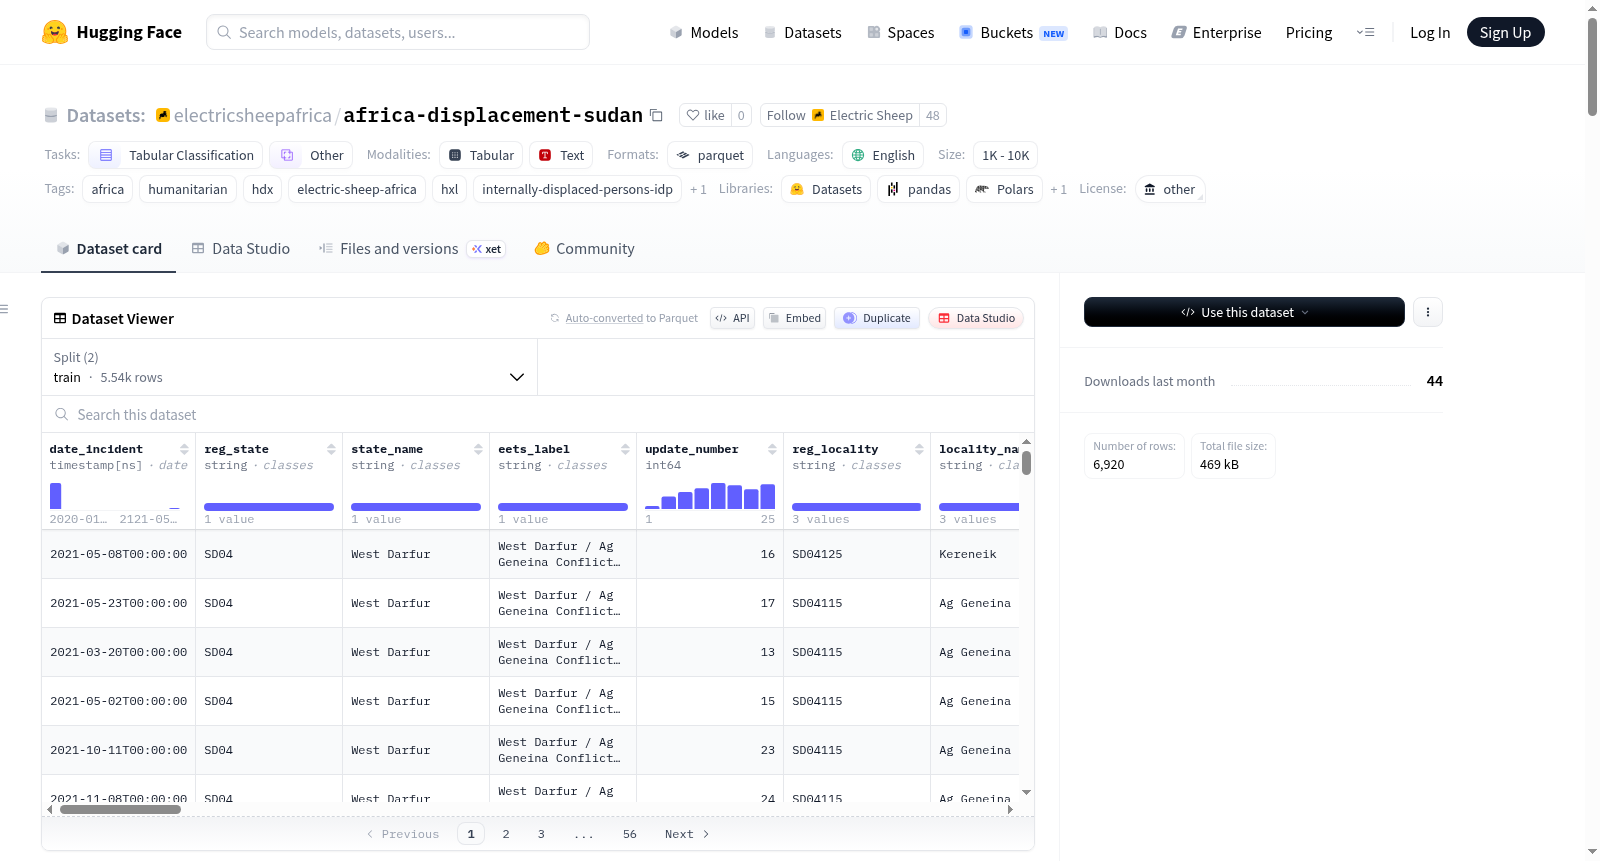Screen dimensions: 1600x861
Task: Sort by the state_name column sort icon
Action: tap(478, 449)
